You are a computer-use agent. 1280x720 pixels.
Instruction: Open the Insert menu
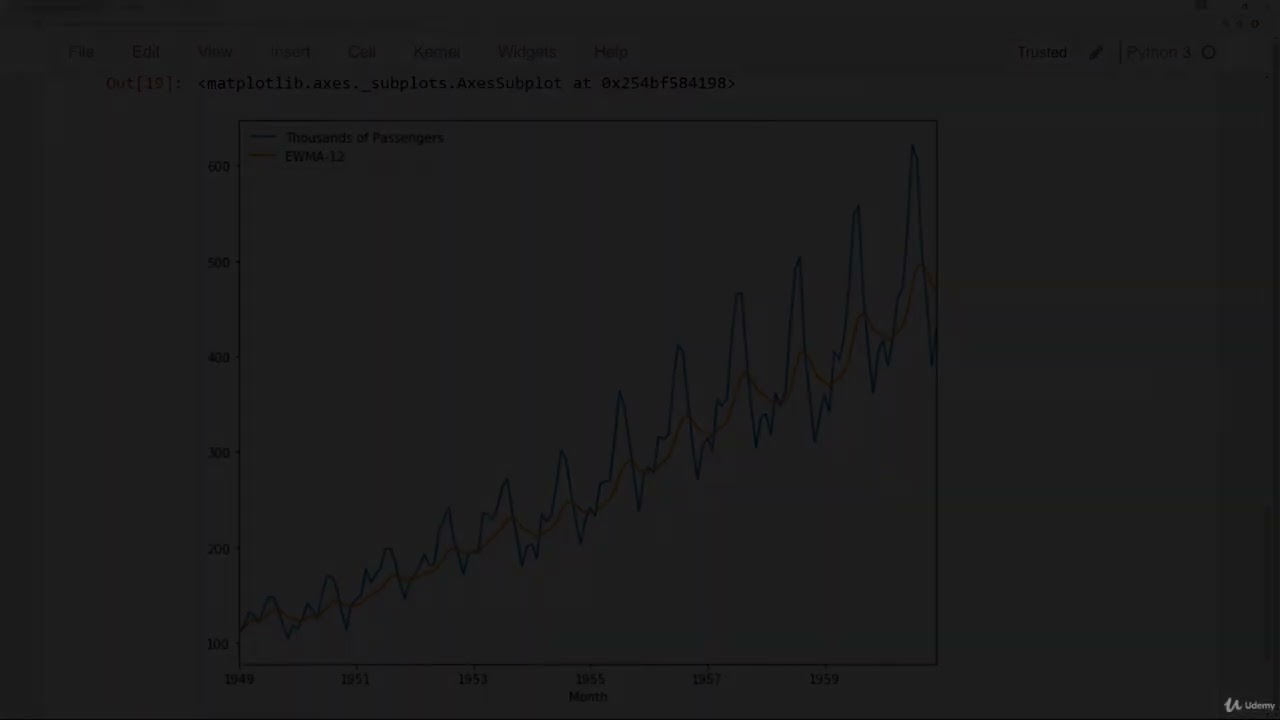pyautogui.click(x=290, y=52)
